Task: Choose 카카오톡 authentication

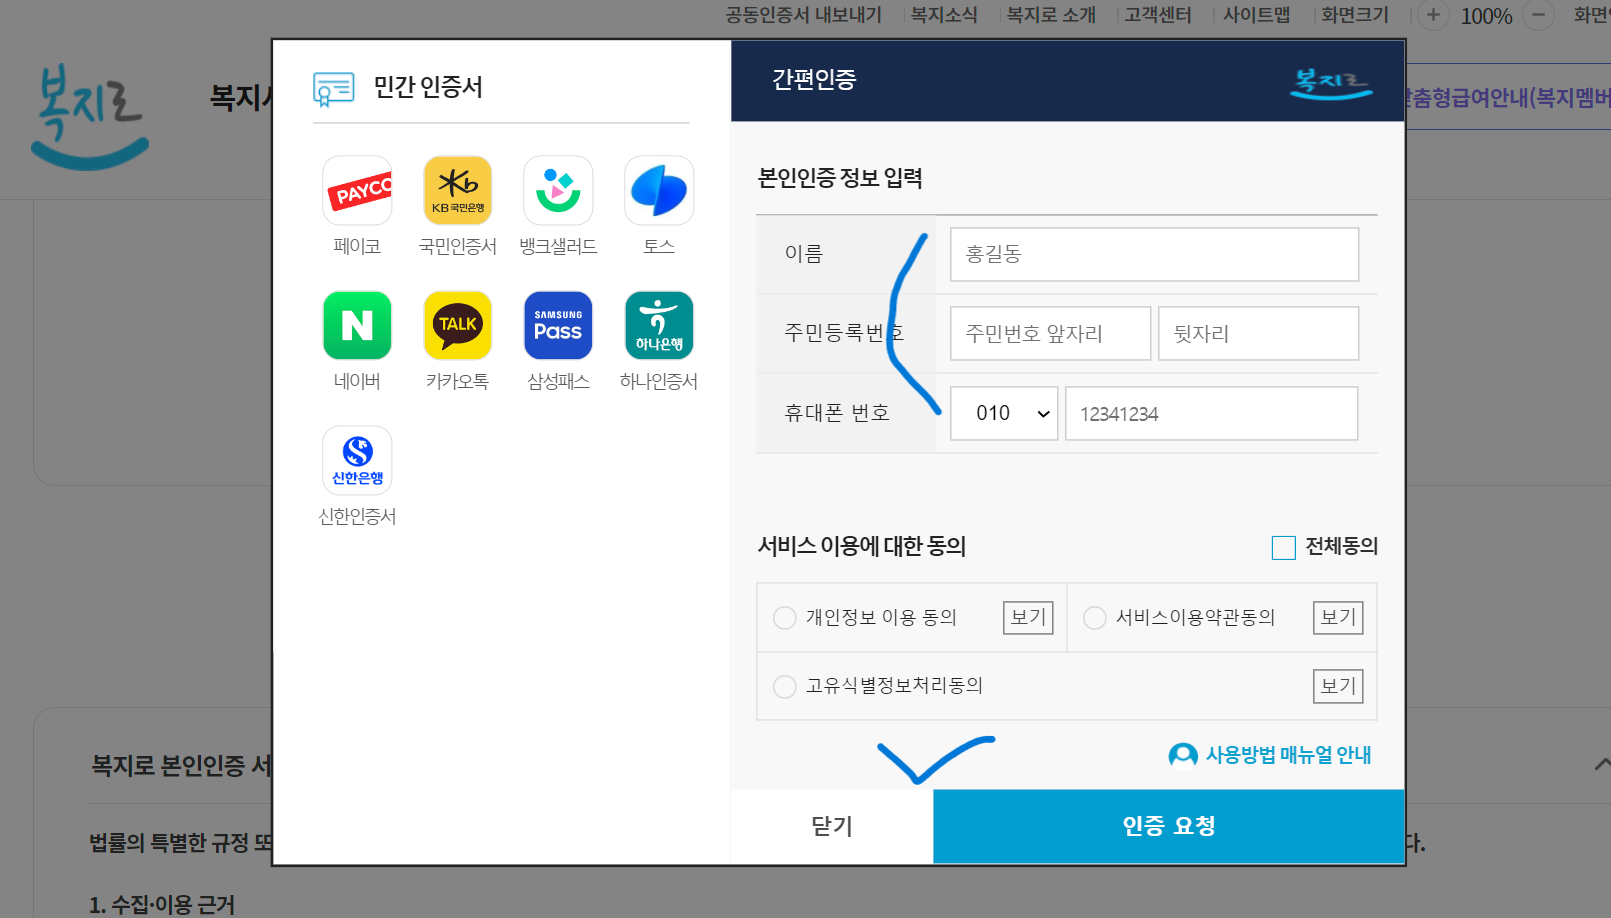Action: point(457,325)
